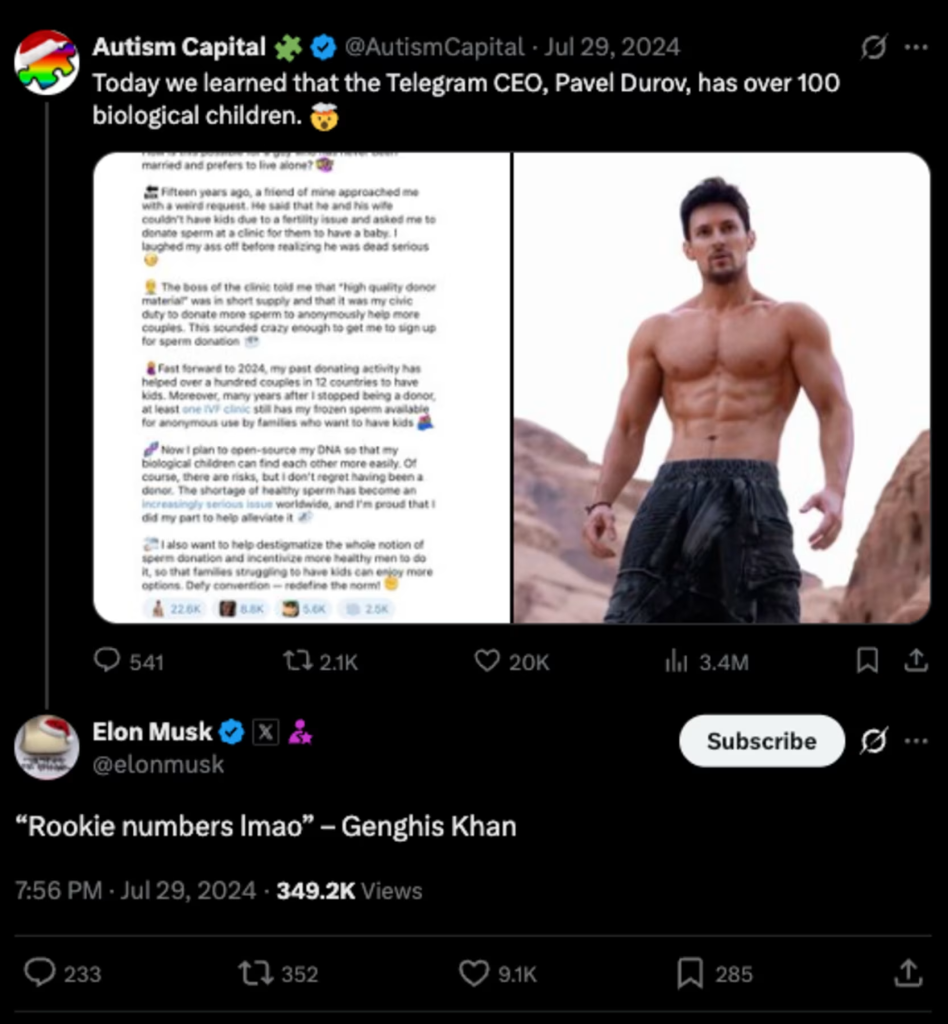Click Autism Capital's blue verification badge
The image size is (948, 1024).
coord(321,46)
